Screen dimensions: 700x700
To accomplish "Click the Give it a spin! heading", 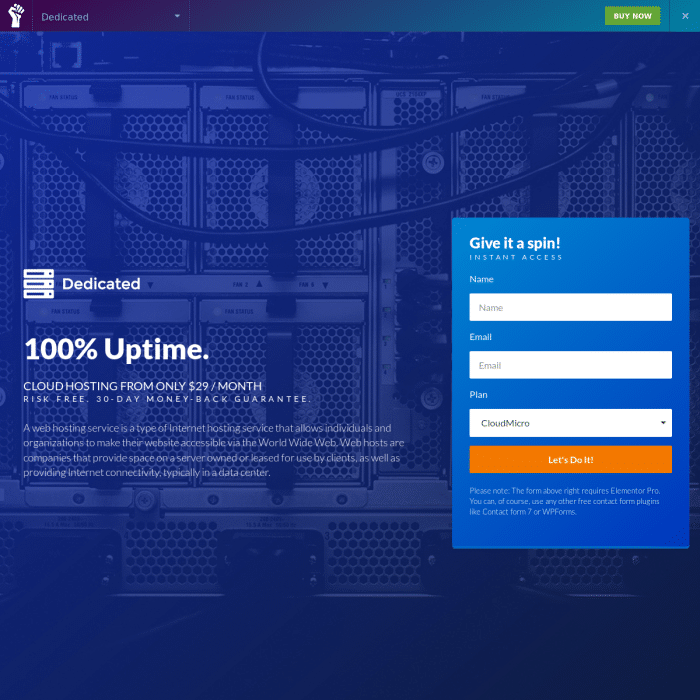I will 515,243.
